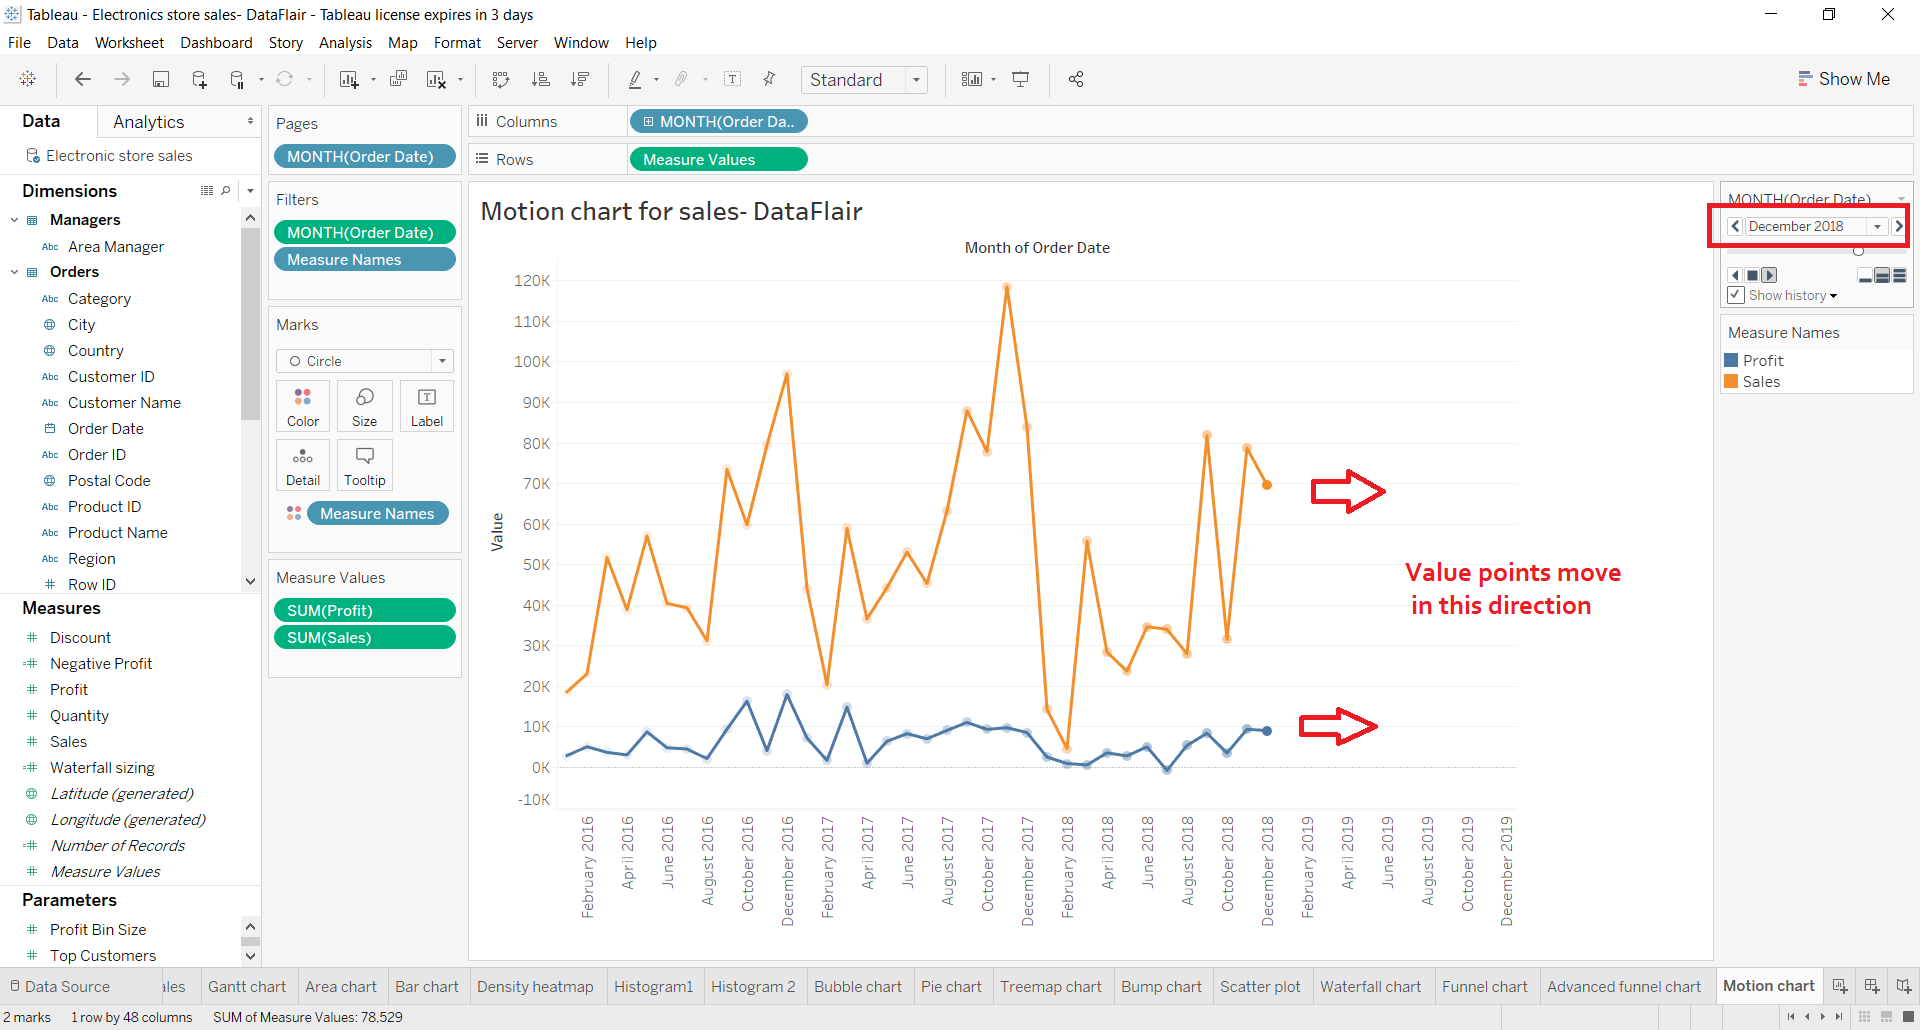This screenshot has height=1030, width=1920.
Task: Click the Highlight pen icon on toolbar
Action: click(637, 79)
